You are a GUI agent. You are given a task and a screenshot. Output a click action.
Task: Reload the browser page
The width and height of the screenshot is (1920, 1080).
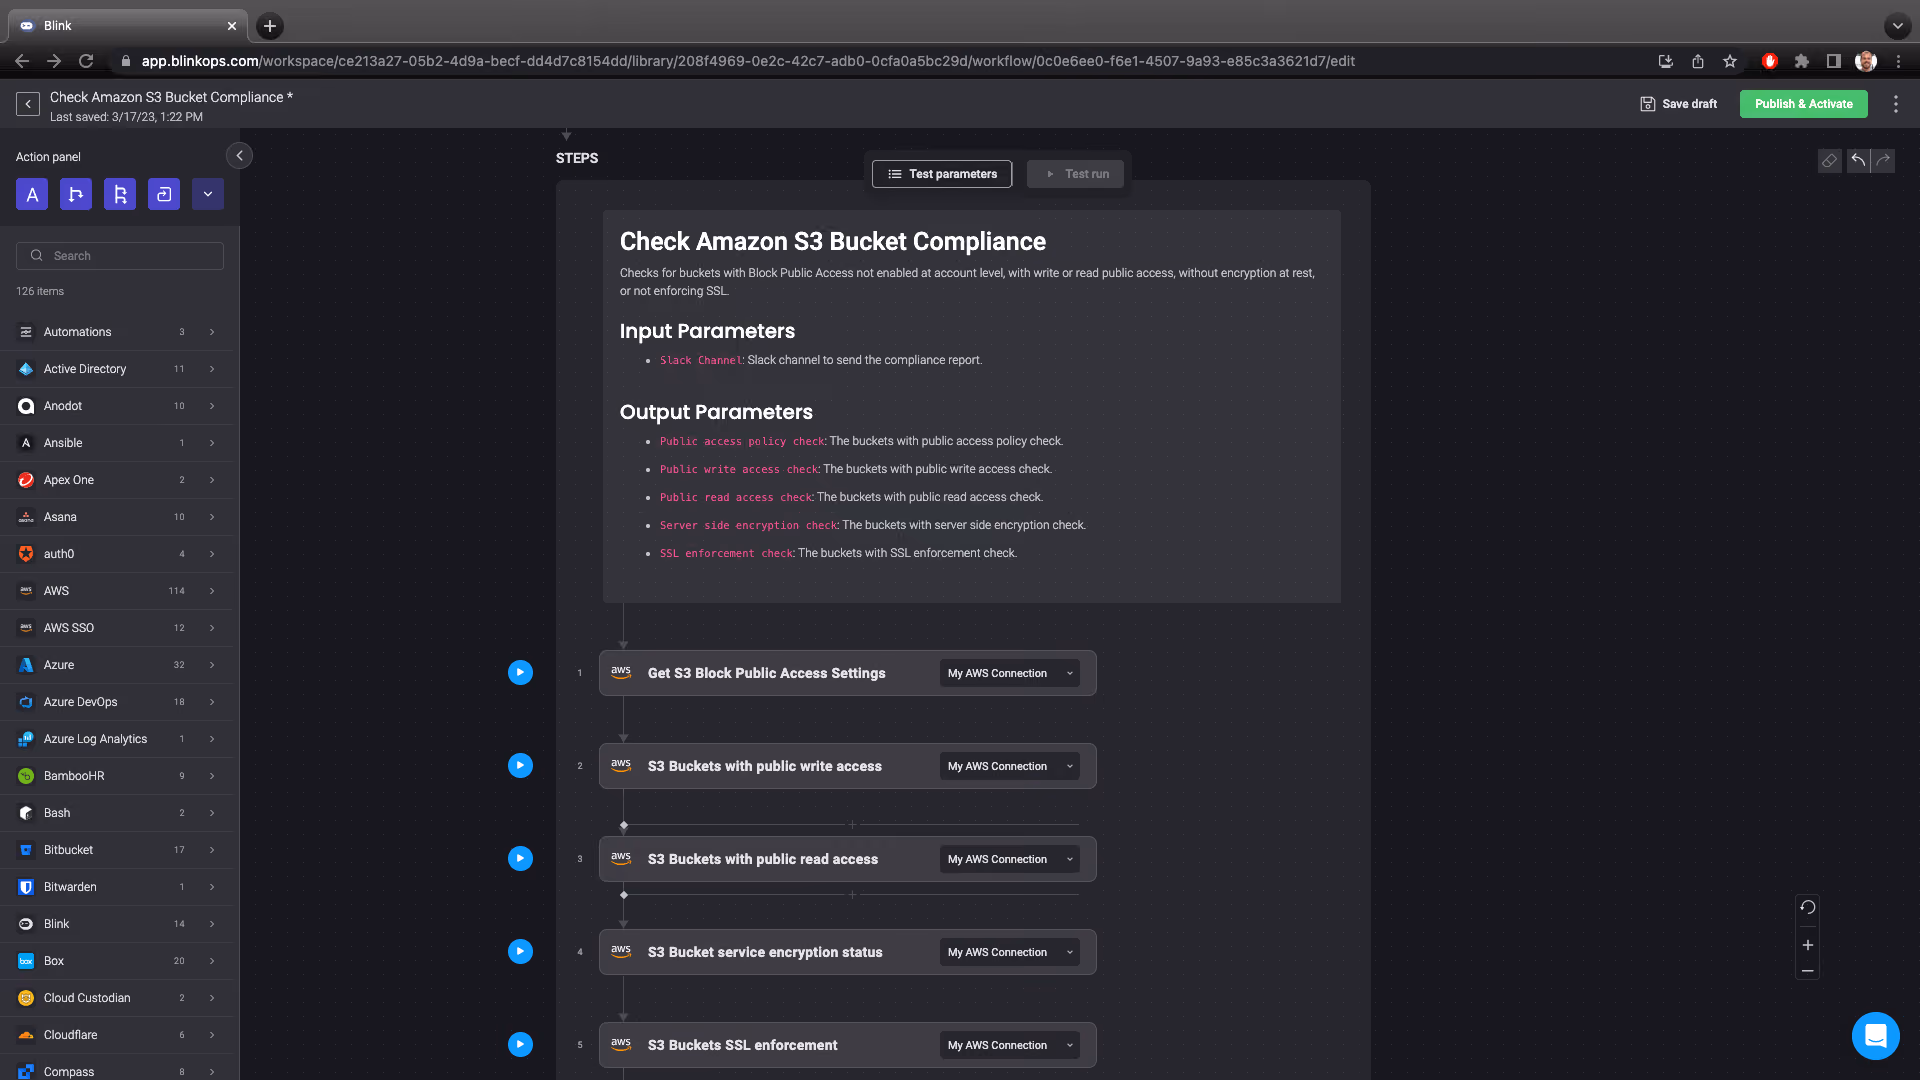[x=86, y=61]
